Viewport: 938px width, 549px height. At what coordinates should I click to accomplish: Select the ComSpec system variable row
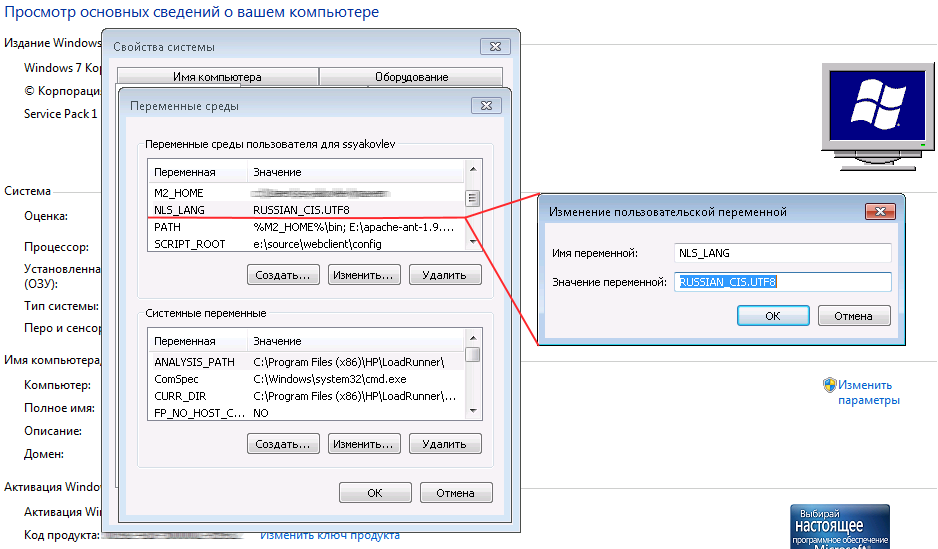click(306, 379)
